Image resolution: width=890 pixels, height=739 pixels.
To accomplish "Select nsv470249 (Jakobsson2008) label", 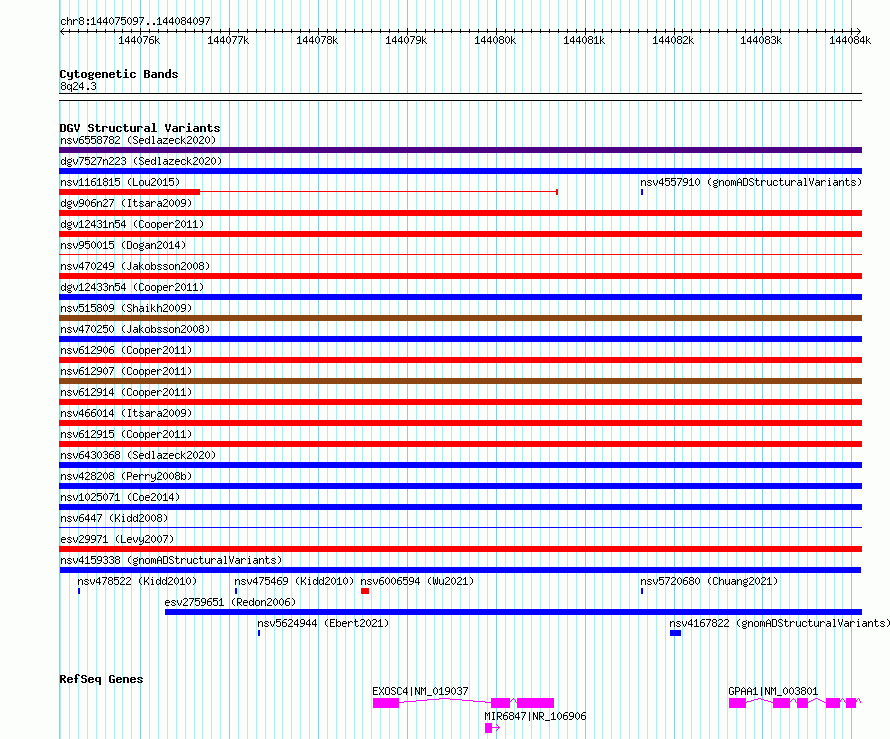I will click(135, 266).
